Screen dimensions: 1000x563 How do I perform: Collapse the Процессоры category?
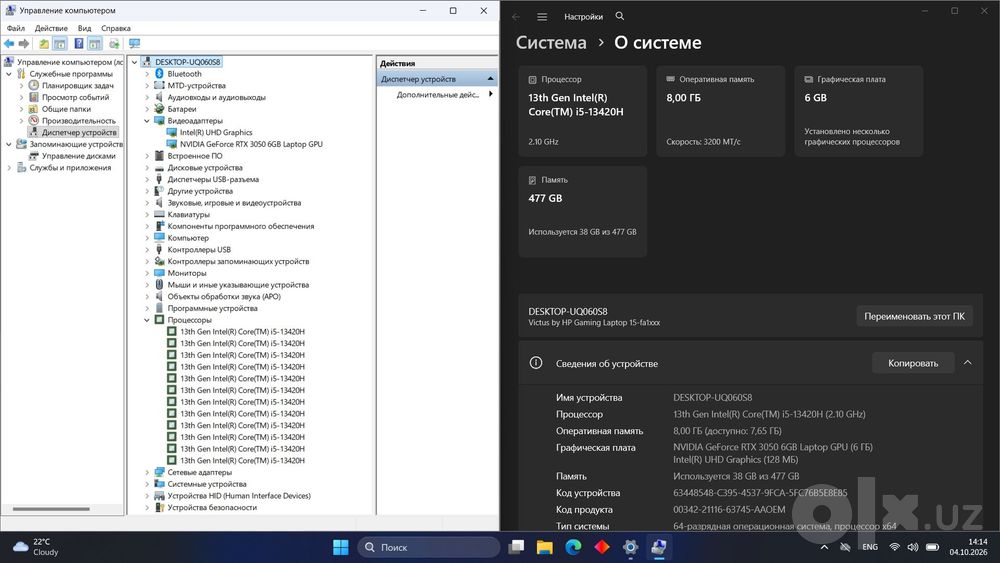[147, 320]
